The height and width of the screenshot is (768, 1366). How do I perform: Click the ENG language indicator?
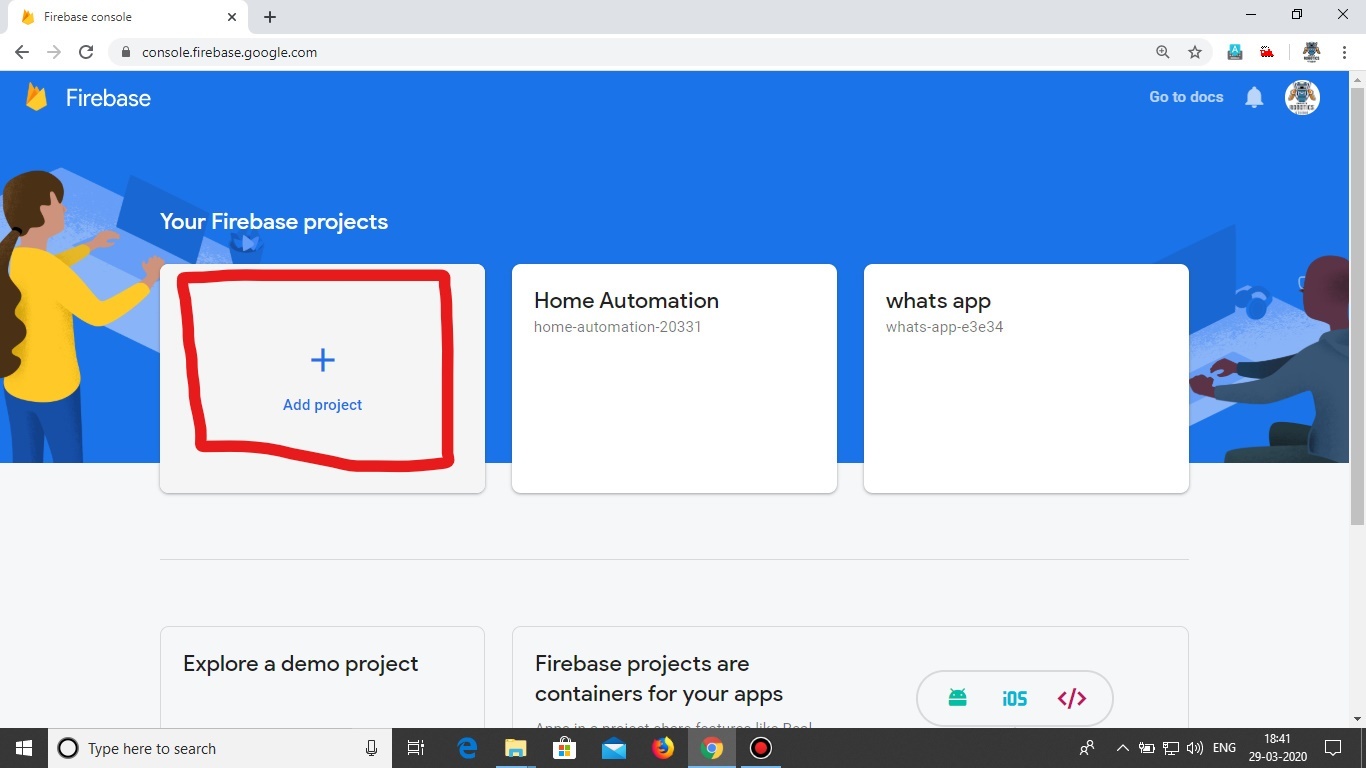(x=1224, y=748)
